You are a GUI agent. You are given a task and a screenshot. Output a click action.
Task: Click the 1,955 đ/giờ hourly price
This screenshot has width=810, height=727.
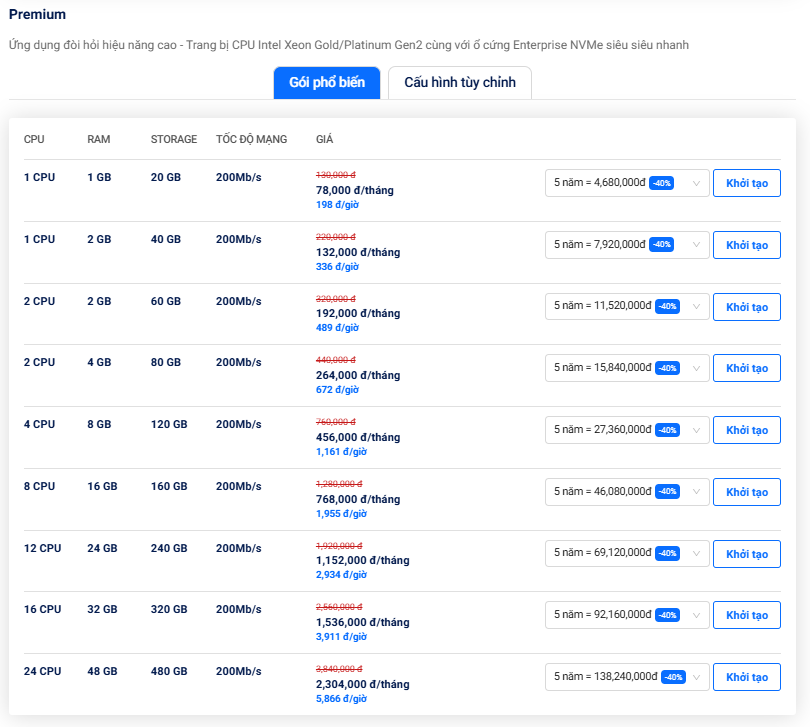(x=341, y=514)
